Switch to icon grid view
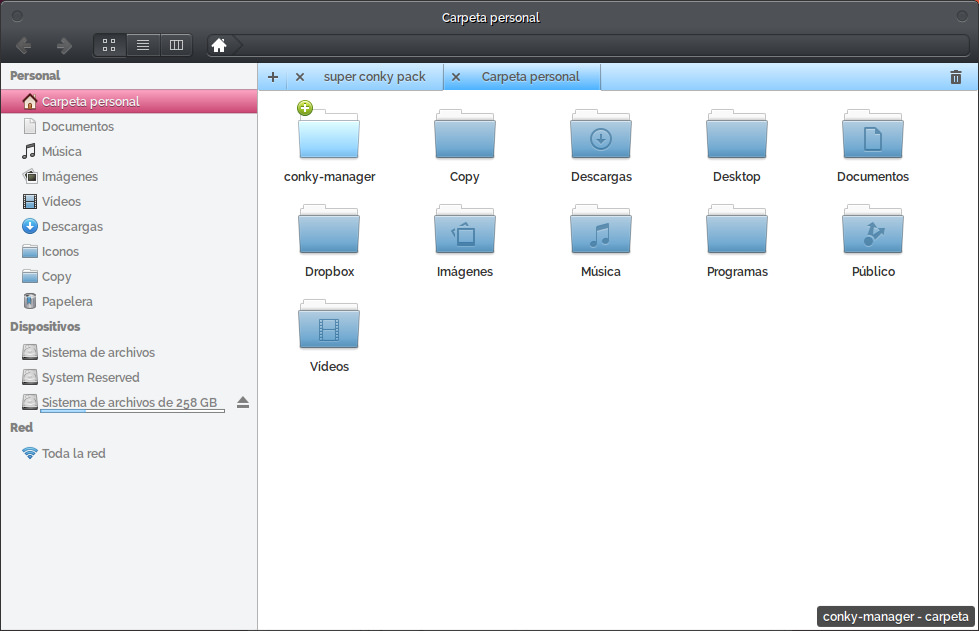The width and height of the screenshot is (979, 631). pyautogui.click(x=109, y=45)
